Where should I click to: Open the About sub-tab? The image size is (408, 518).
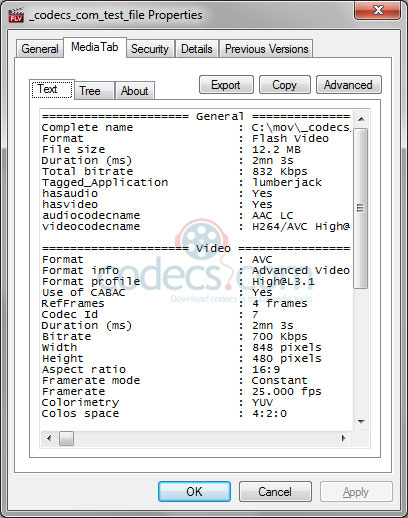(x=135, y=91)
